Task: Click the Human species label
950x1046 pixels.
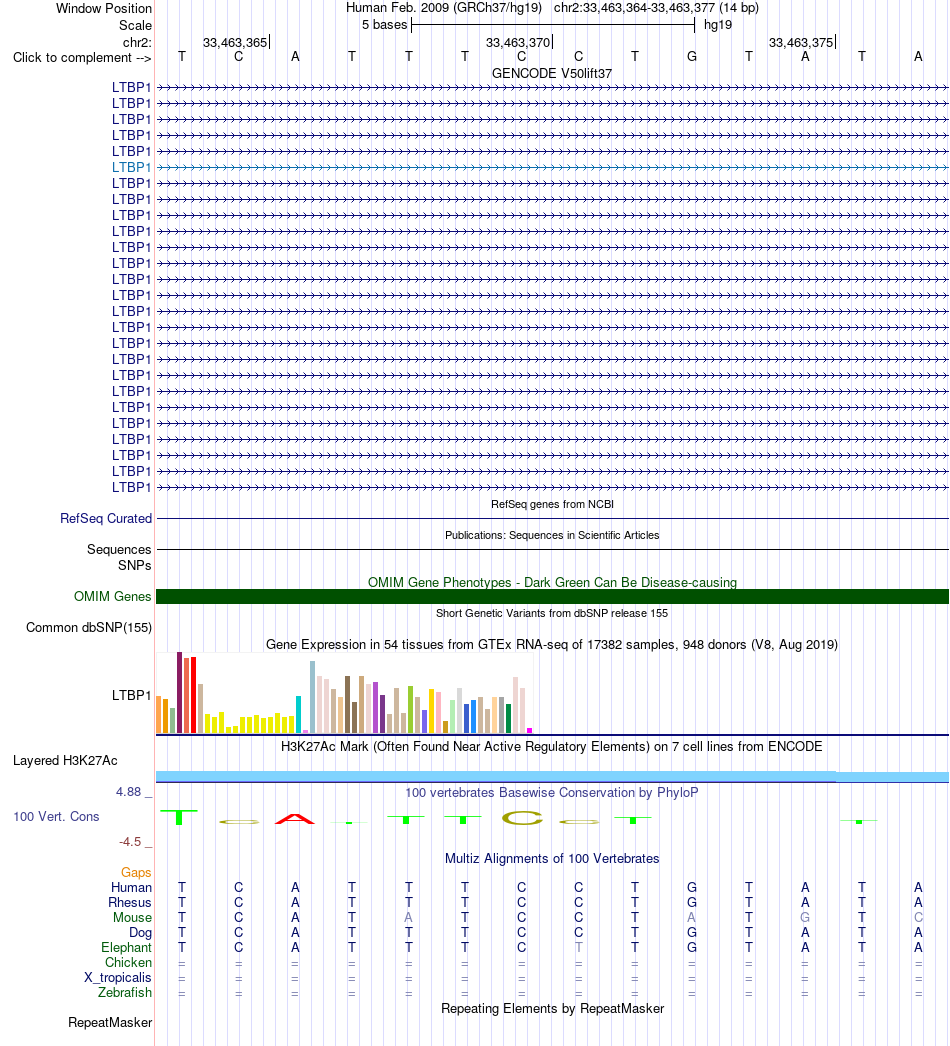Action: point(131,887)
